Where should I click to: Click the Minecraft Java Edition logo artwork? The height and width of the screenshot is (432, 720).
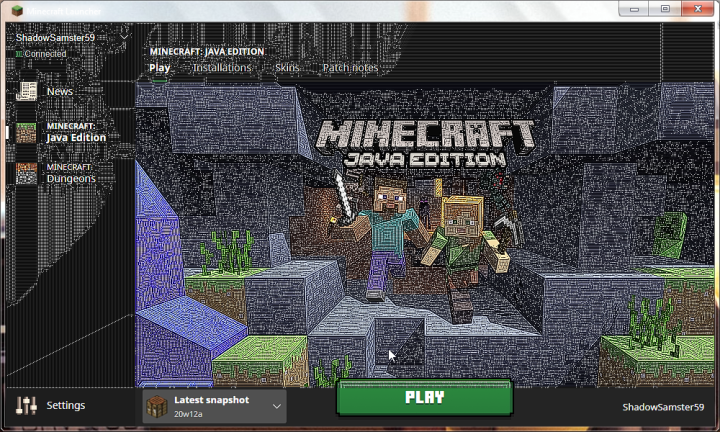425,144
